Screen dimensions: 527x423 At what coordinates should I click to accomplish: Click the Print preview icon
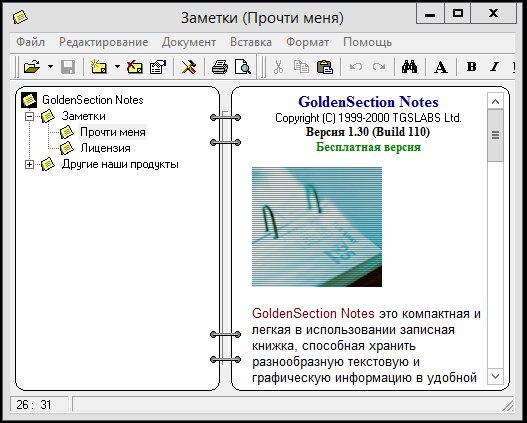click(x=243, y=67)
